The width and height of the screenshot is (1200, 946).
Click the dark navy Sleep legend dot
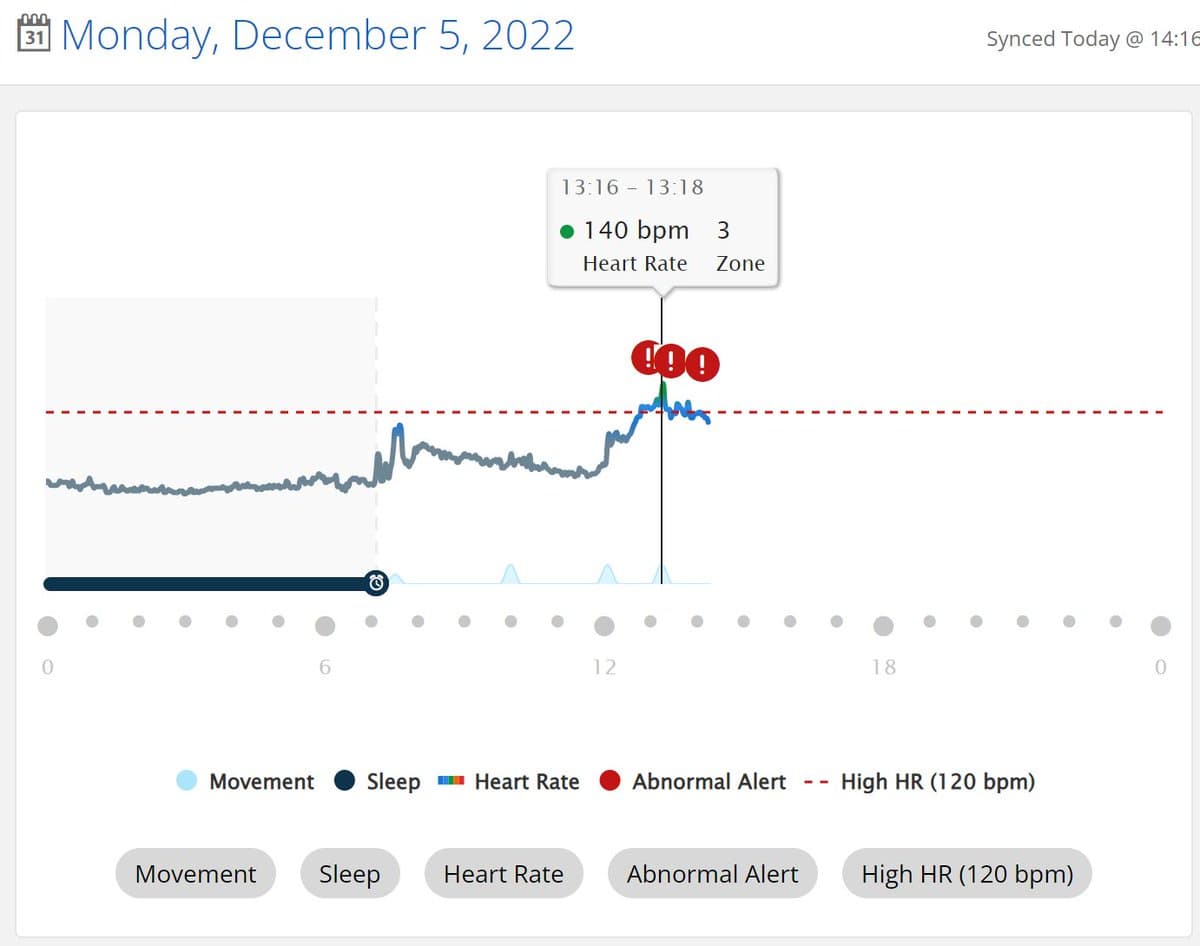coord(345,781)
